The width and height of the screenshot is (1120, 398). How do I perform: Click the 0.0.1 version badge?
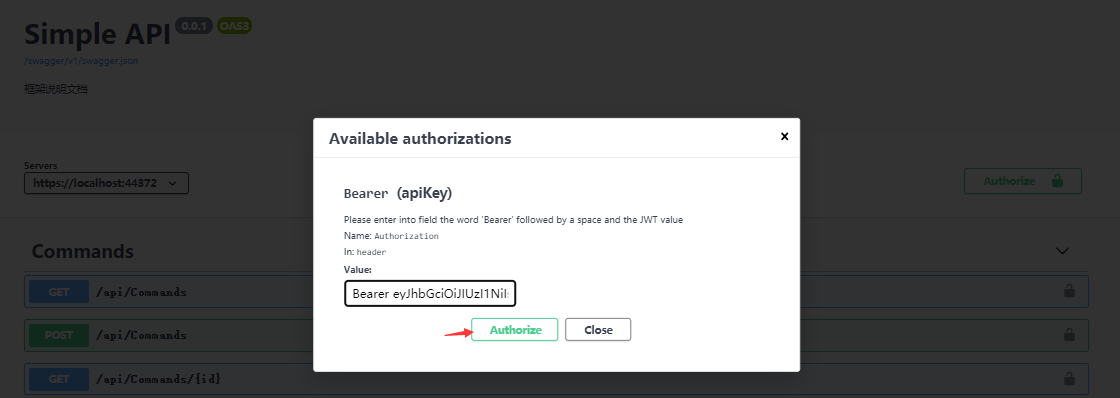click(x=195, y=26)
